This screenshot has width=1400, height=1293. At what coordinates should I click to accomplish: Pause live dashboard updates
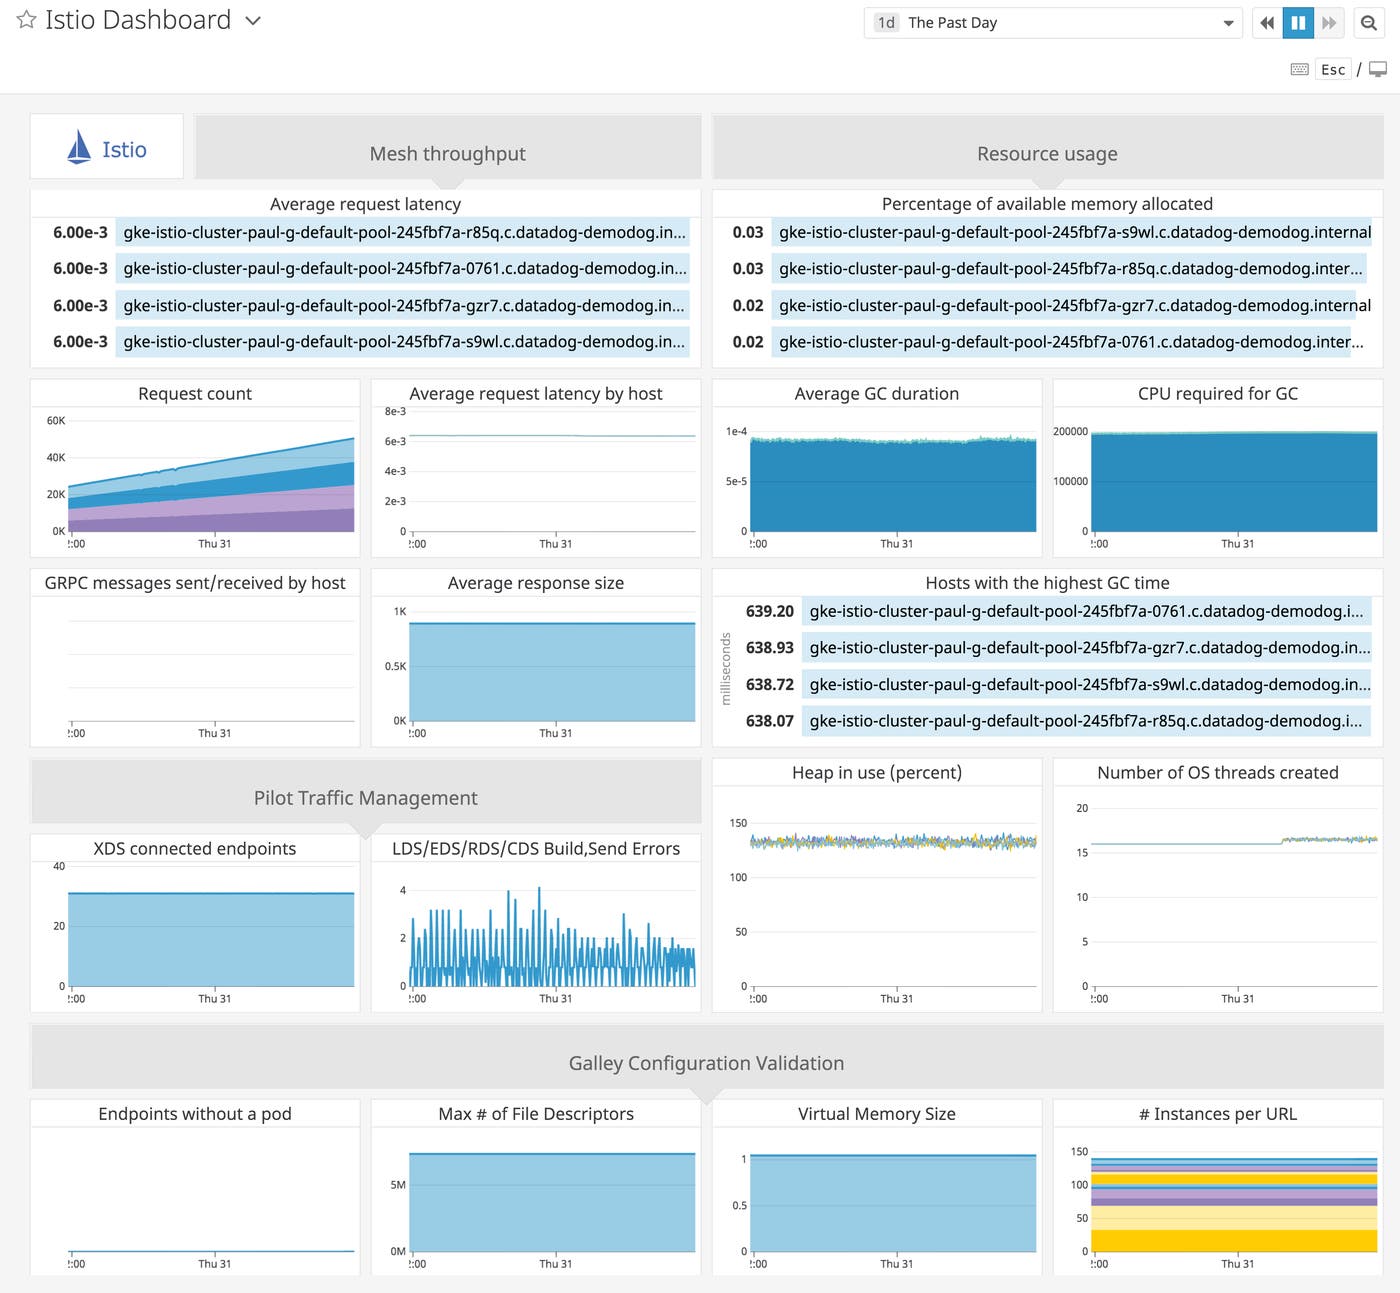[x=1298, y=23]
